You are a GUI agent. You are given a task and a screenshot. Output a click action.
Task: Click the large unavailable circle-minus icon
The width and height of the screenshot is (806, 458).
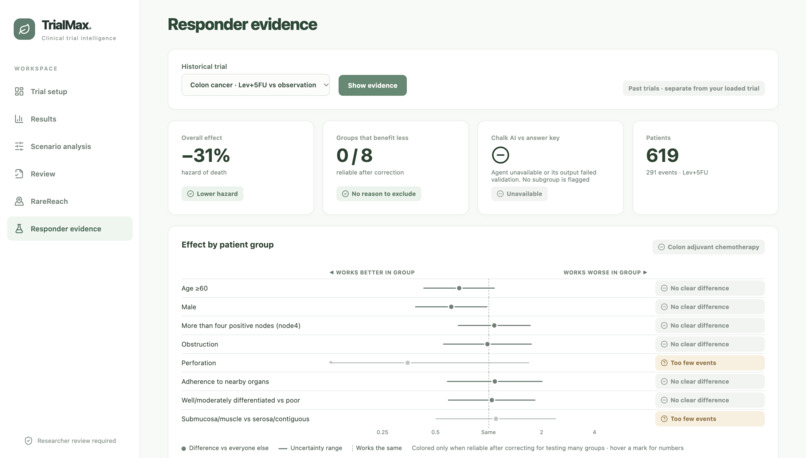[x=500, y=155]
